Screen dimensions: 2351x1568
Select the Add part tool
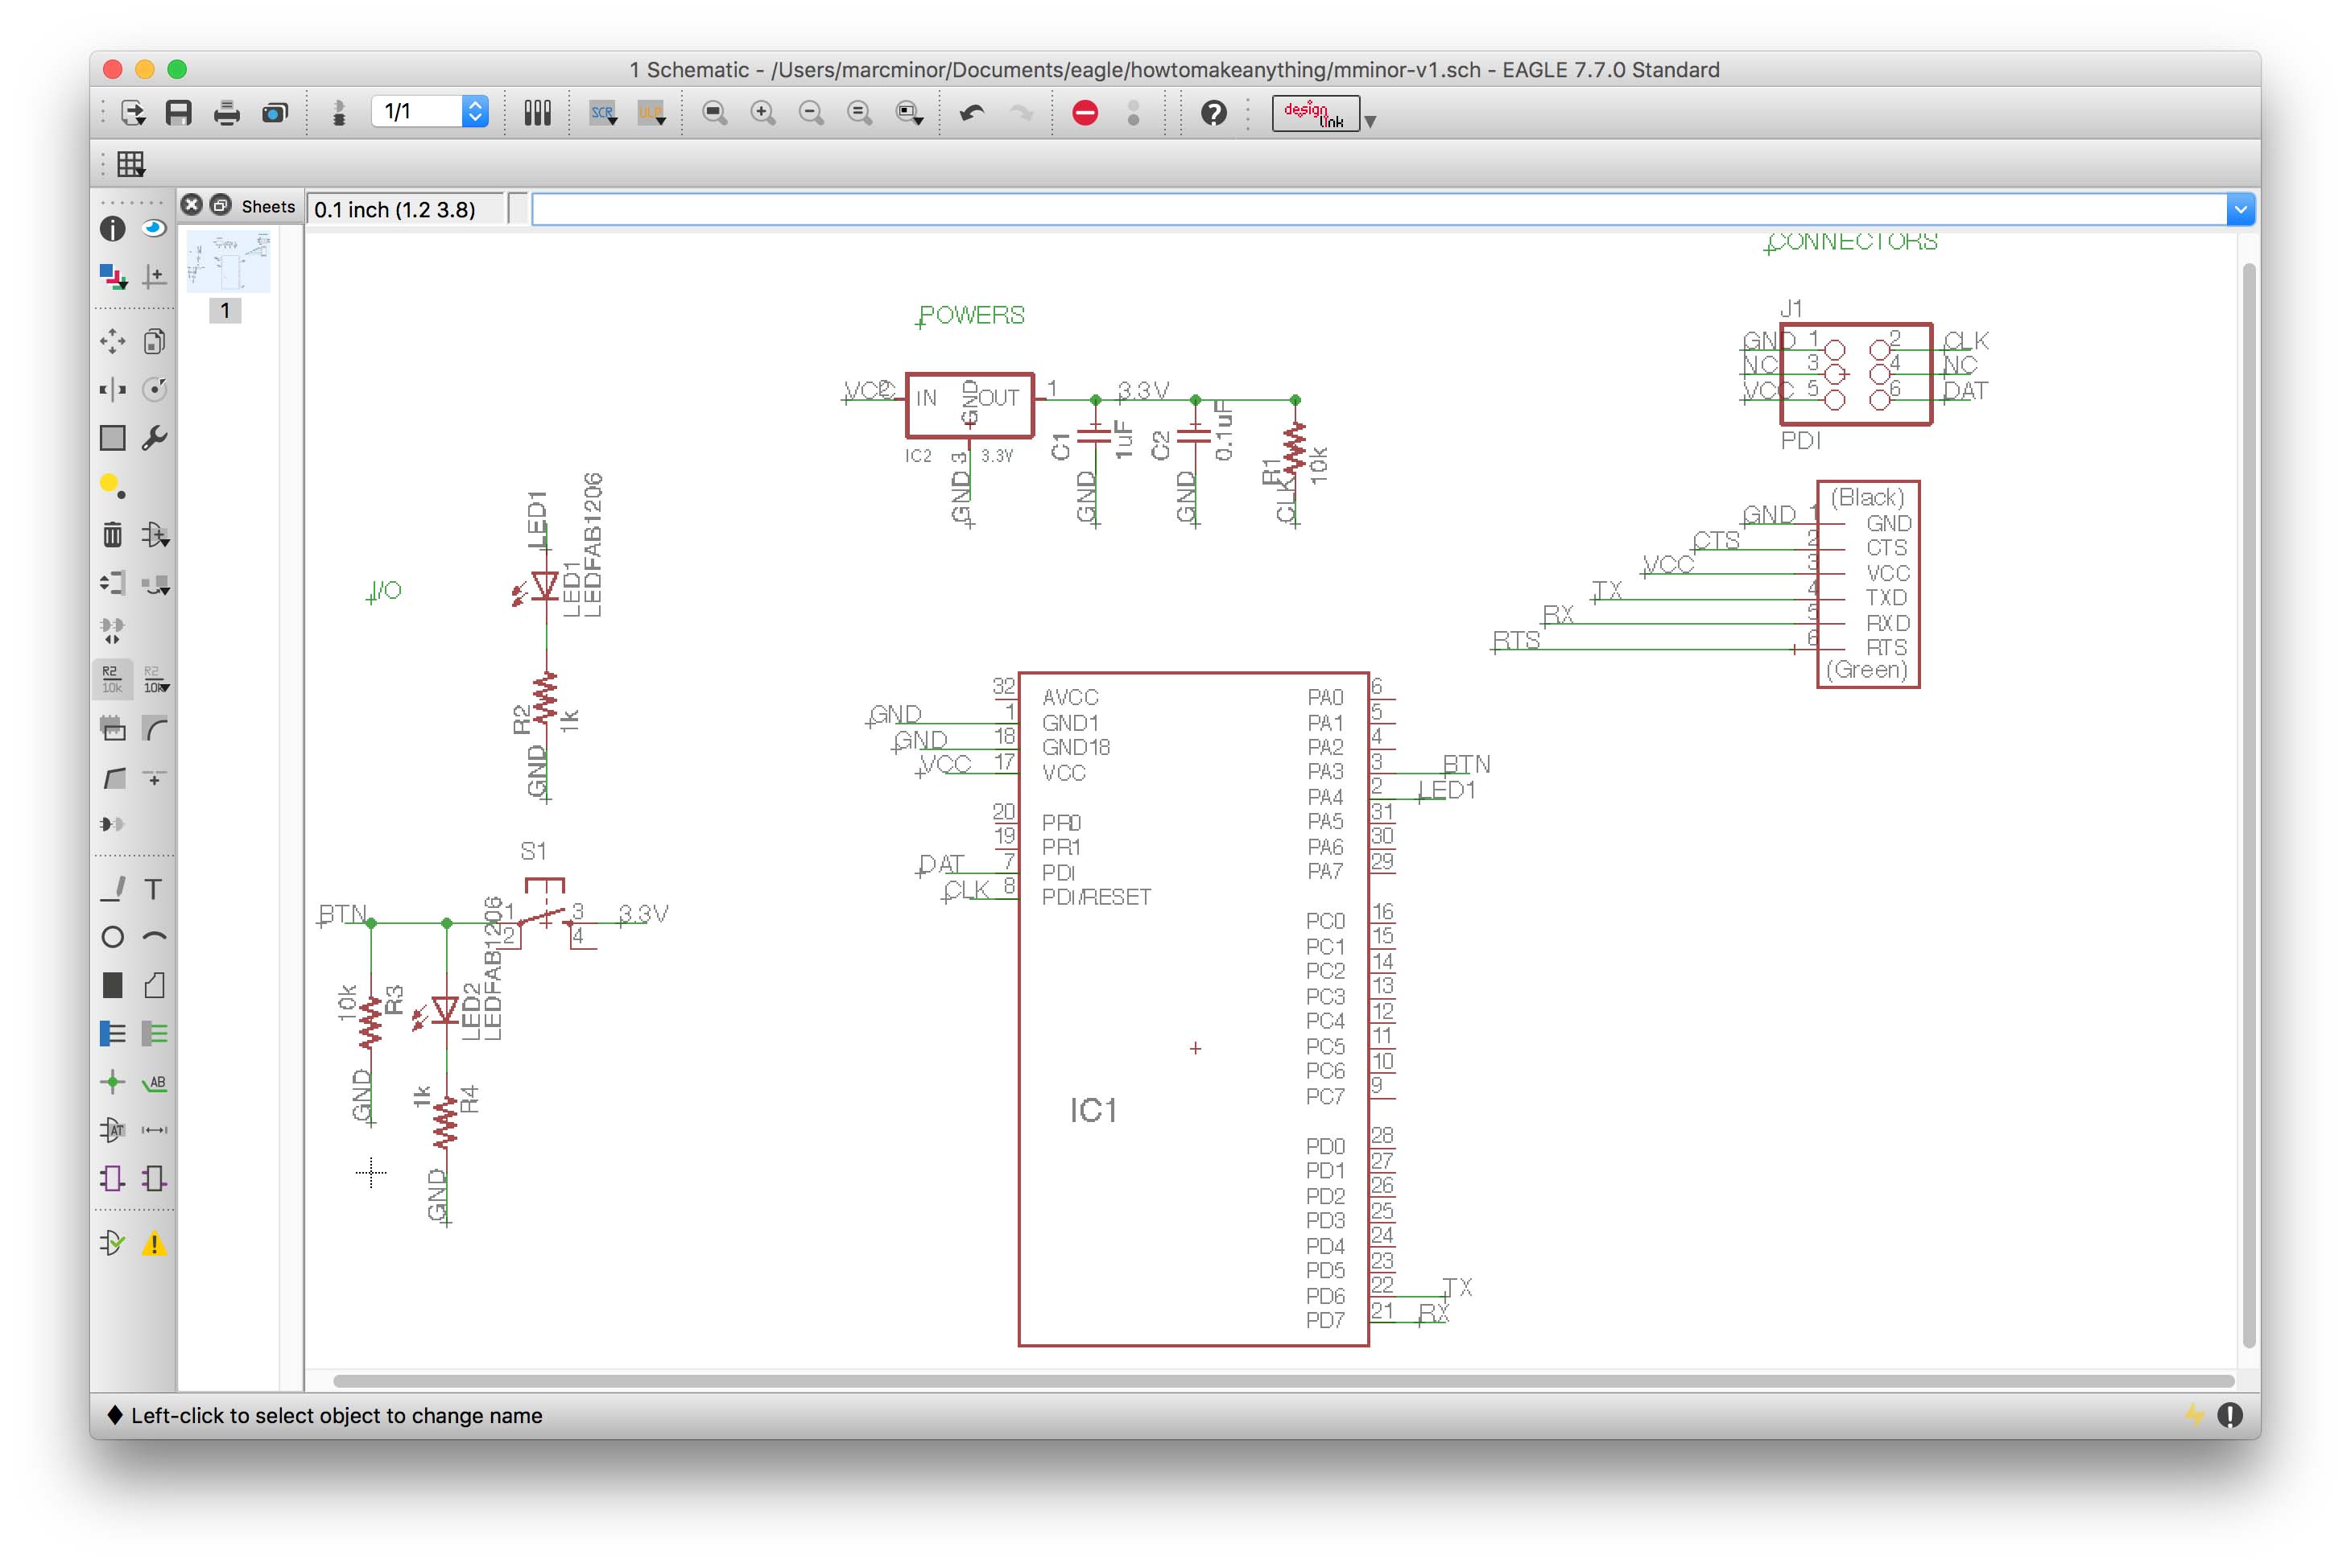tap(155, 535)
